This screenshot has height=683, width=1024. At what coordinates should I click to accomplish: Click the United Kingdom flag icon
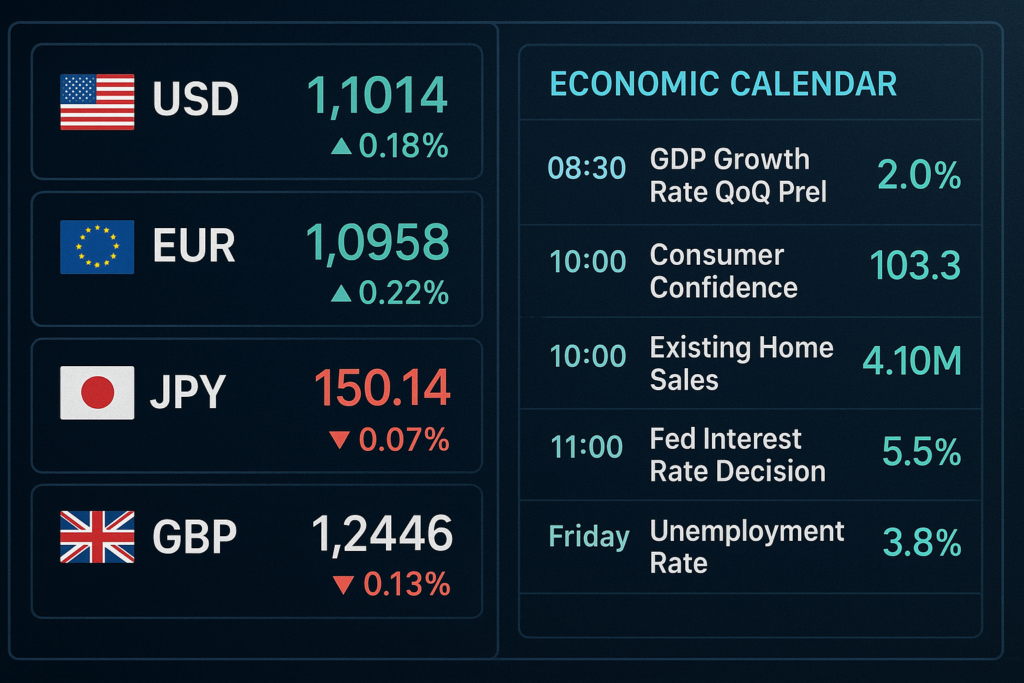97,537
